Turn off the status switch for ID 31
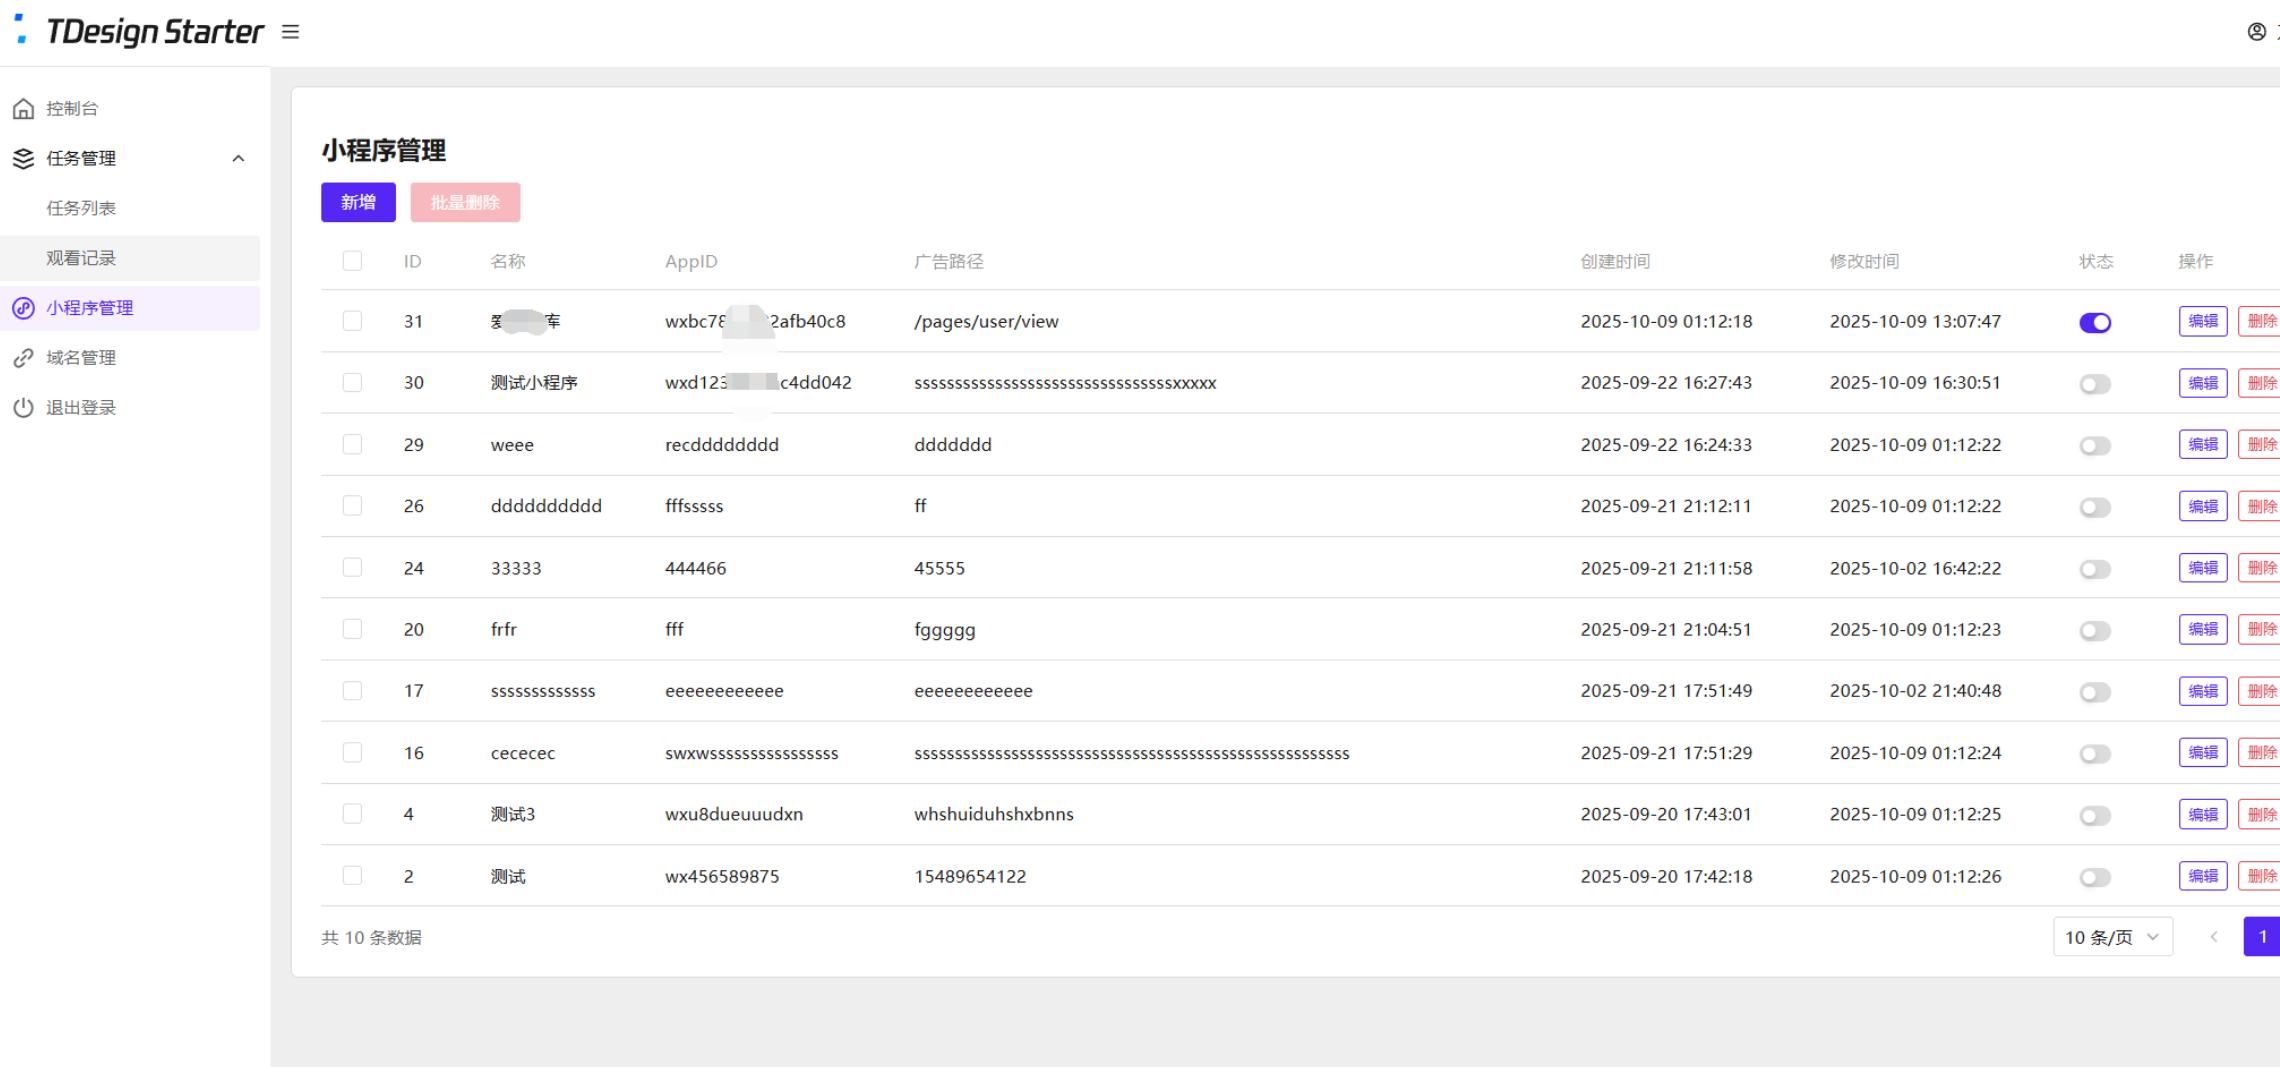 [2094, 322]
